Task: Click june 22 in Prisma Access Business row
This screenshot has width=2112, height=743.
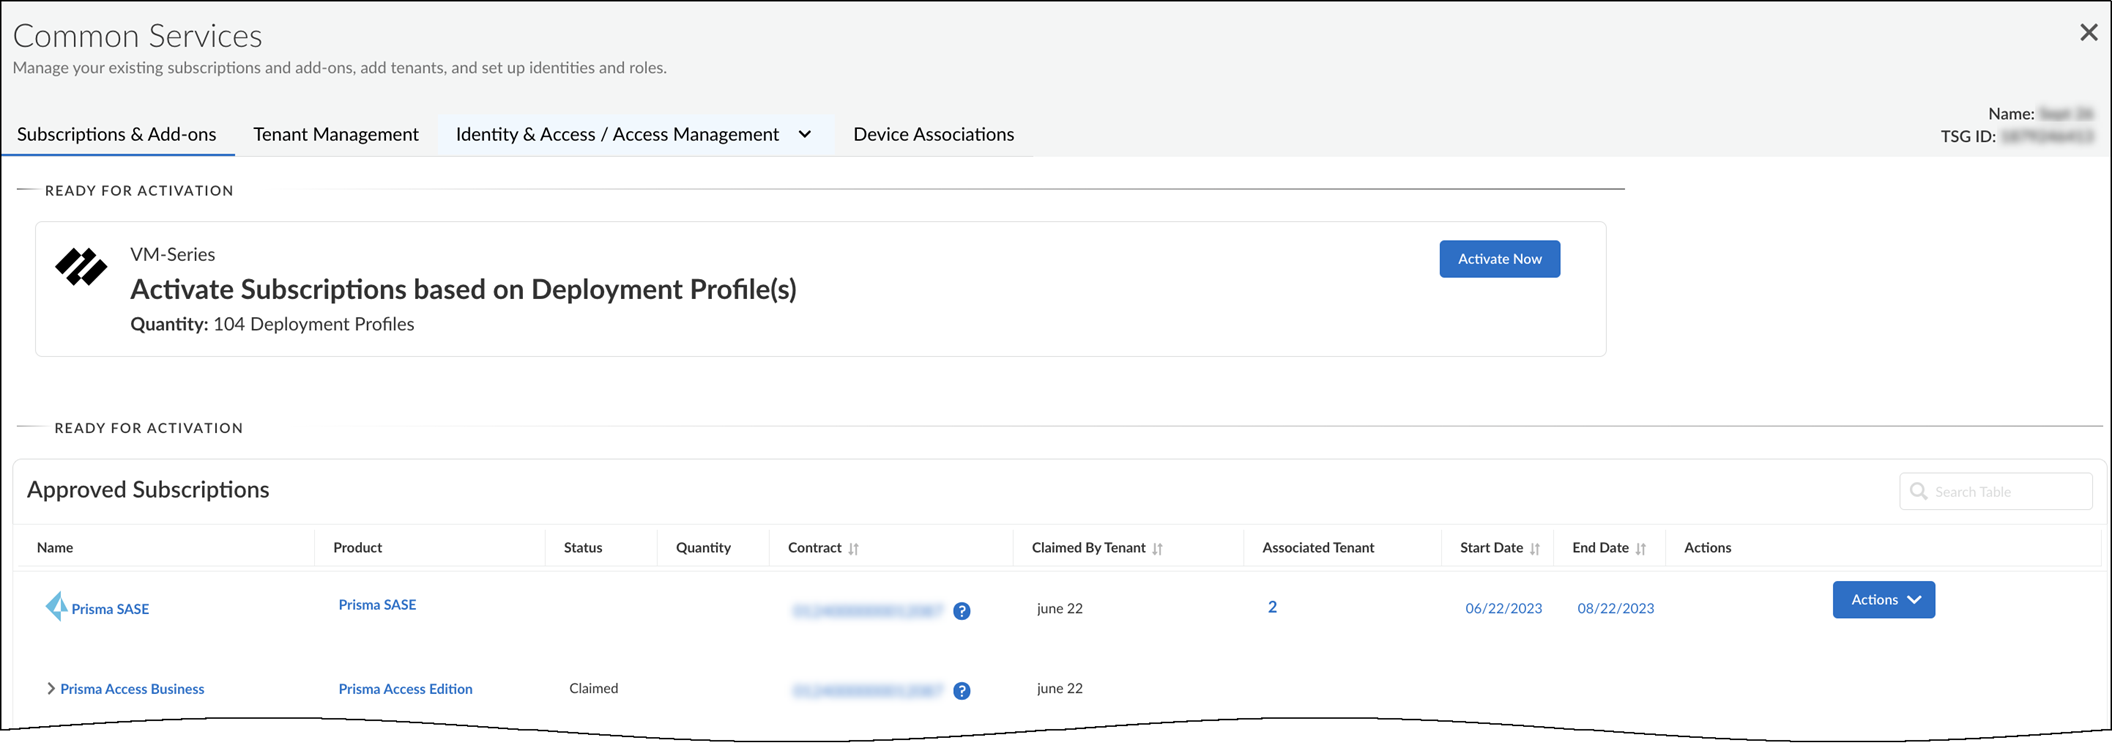Action: coord(1059,688)
